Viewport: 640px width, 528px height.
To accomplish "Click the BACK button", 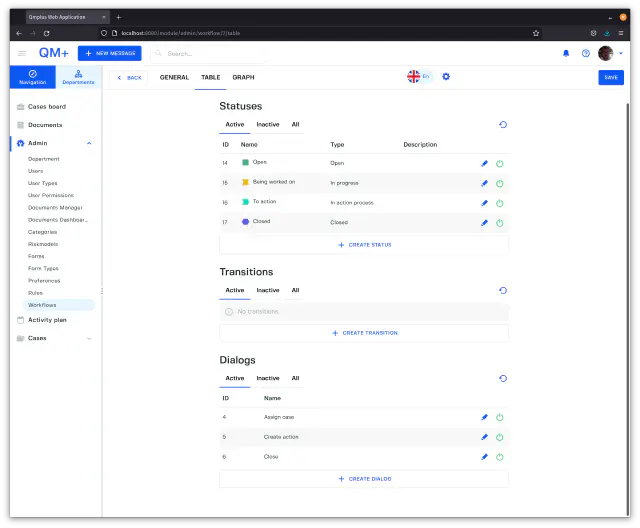I will coord(129,78).
